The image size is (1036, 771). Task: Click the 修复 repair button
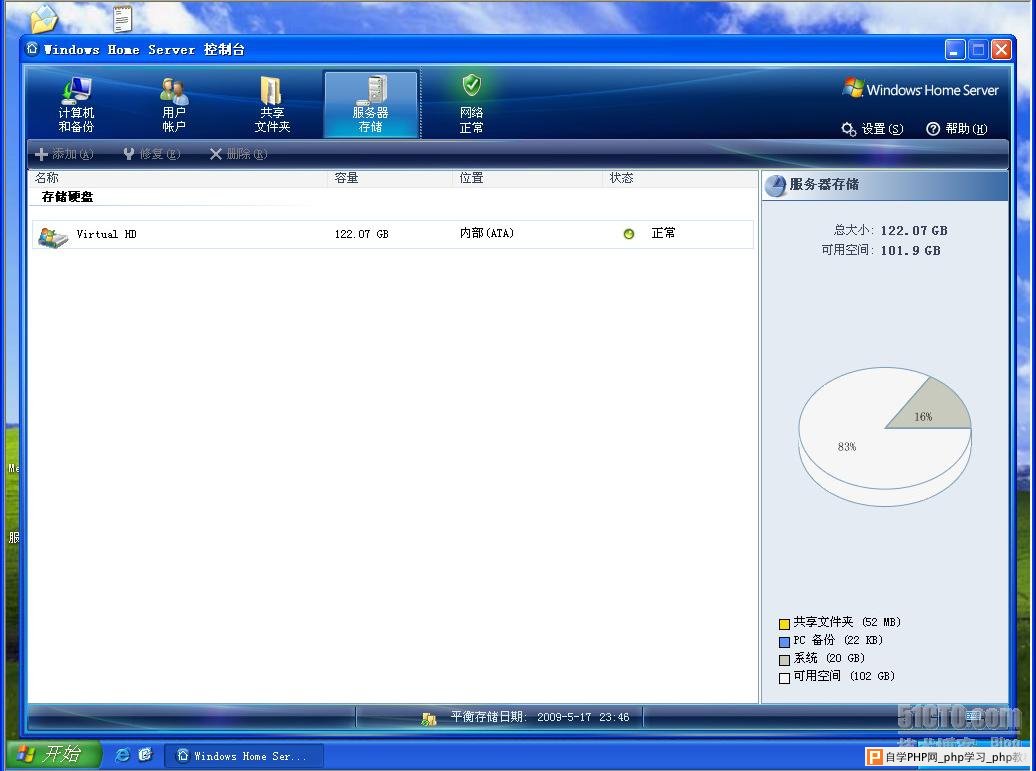pos(152,154)
